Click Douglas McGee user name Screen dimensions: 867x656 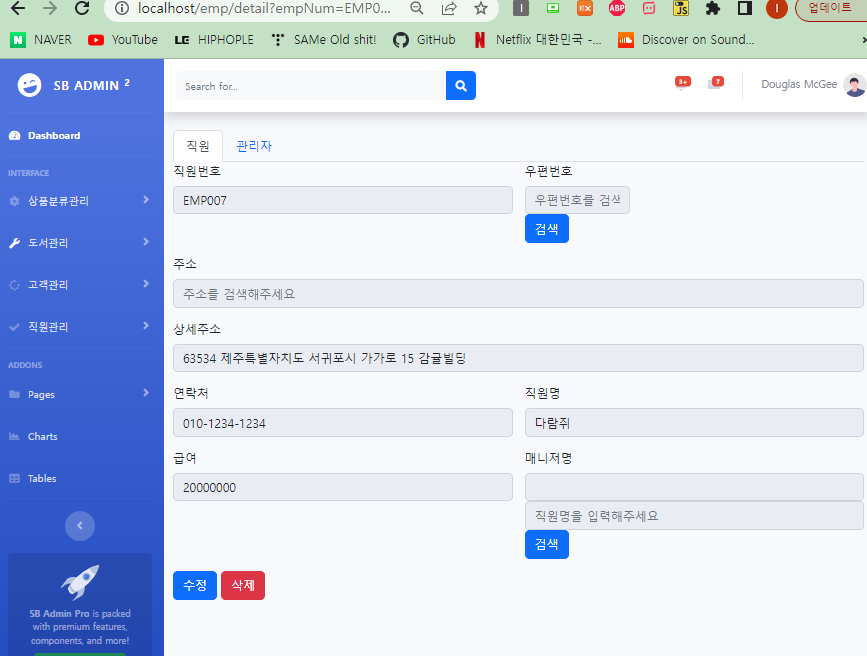pos(799,84)
